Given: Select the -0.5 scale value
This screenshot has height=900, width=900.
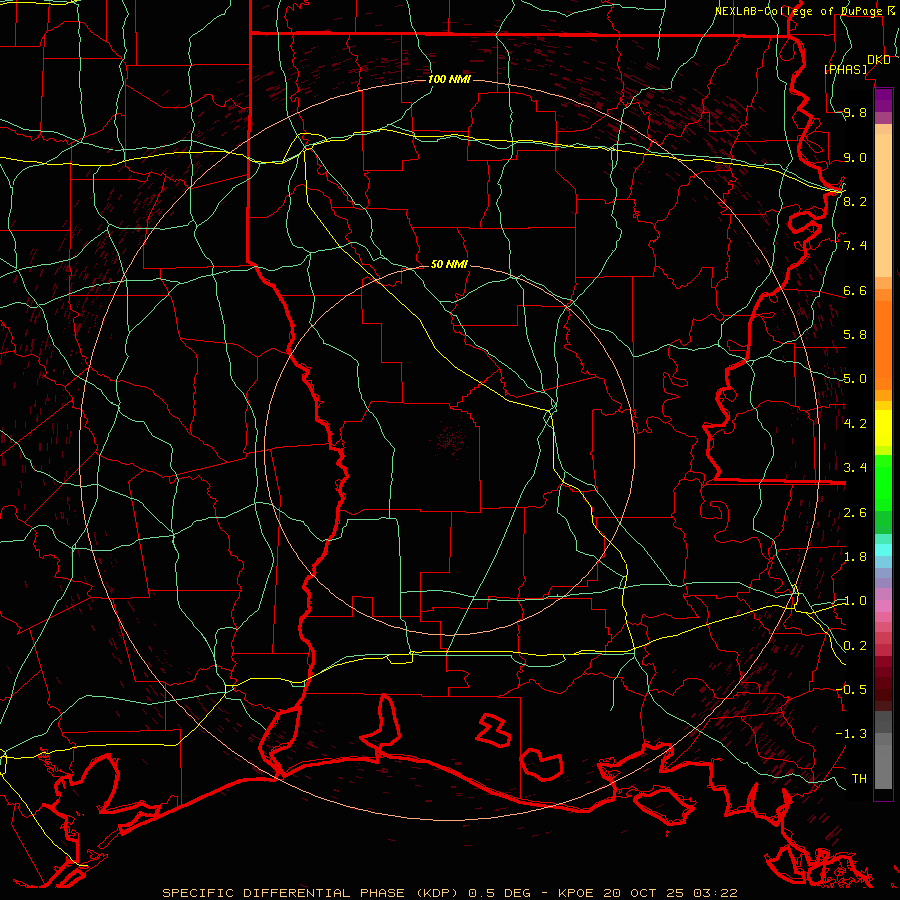Looking at the screenshot, I should point(851,689).
